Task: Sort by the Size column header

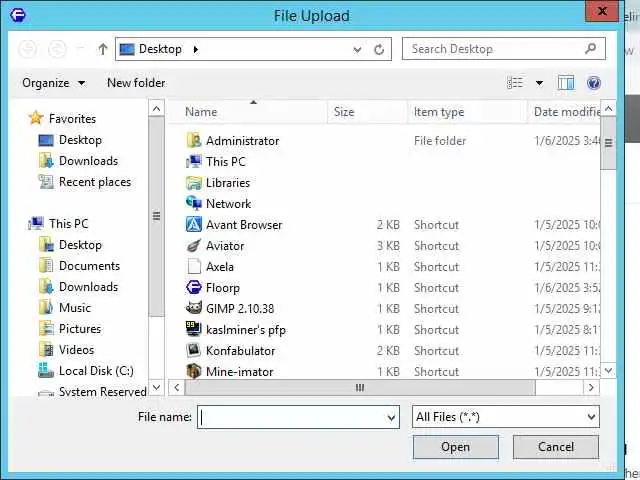Action: (x=367, y=112)
